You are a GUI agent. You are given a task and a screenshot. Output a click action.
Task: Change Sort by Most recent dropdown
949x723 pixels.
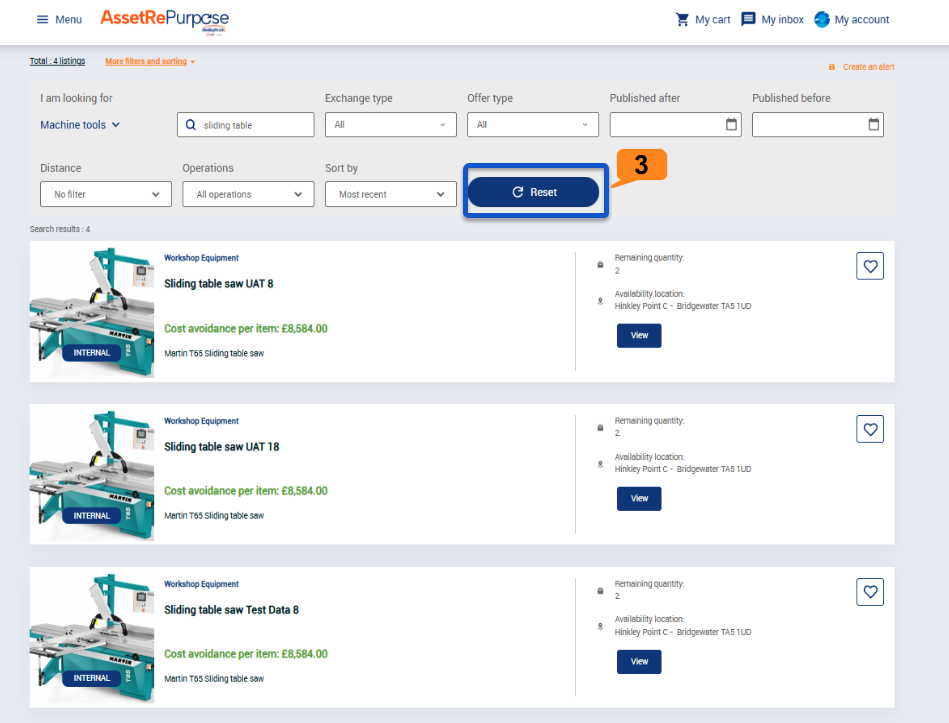[390, 194]
